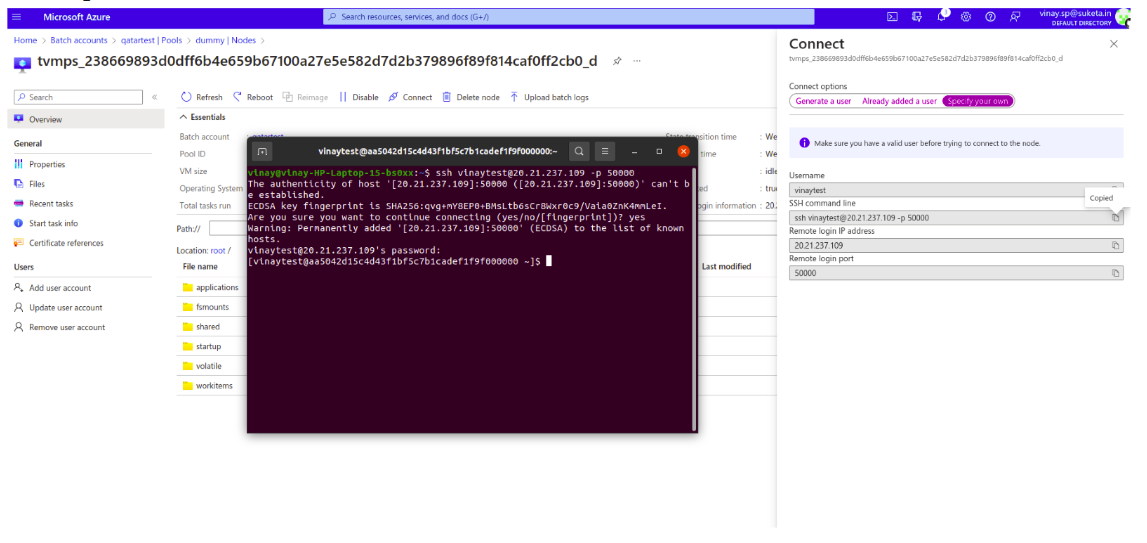
Task: Sort by the File name column header
Action: (x=200, y=266)
